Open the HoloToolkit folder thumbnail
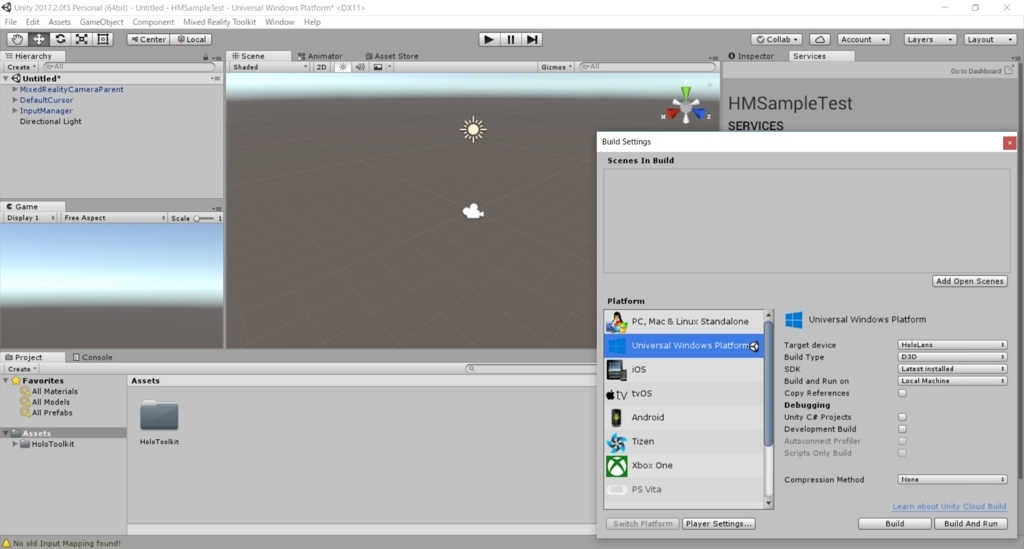The width and height of the screenshot is (1024, 549). click(159, 416)
